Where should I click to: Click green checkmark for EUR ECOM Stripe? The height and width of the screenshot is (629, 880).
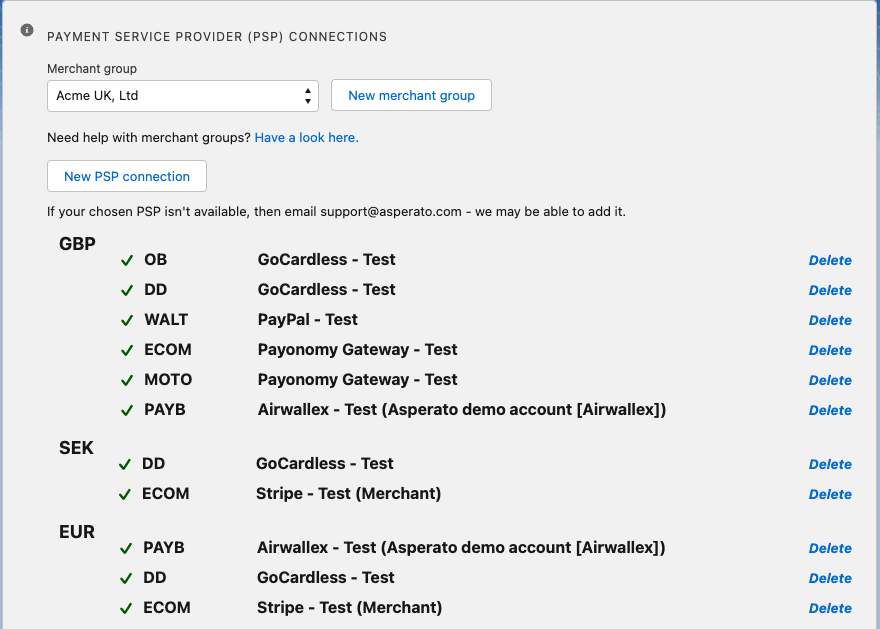coord(126,608)
